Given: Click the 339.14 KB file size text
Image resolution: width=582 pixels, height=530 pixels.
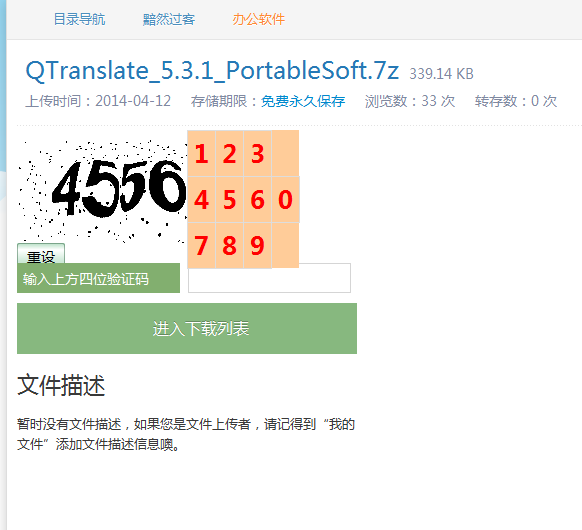Looking at the screenshot, I should (x=441, y=74).
